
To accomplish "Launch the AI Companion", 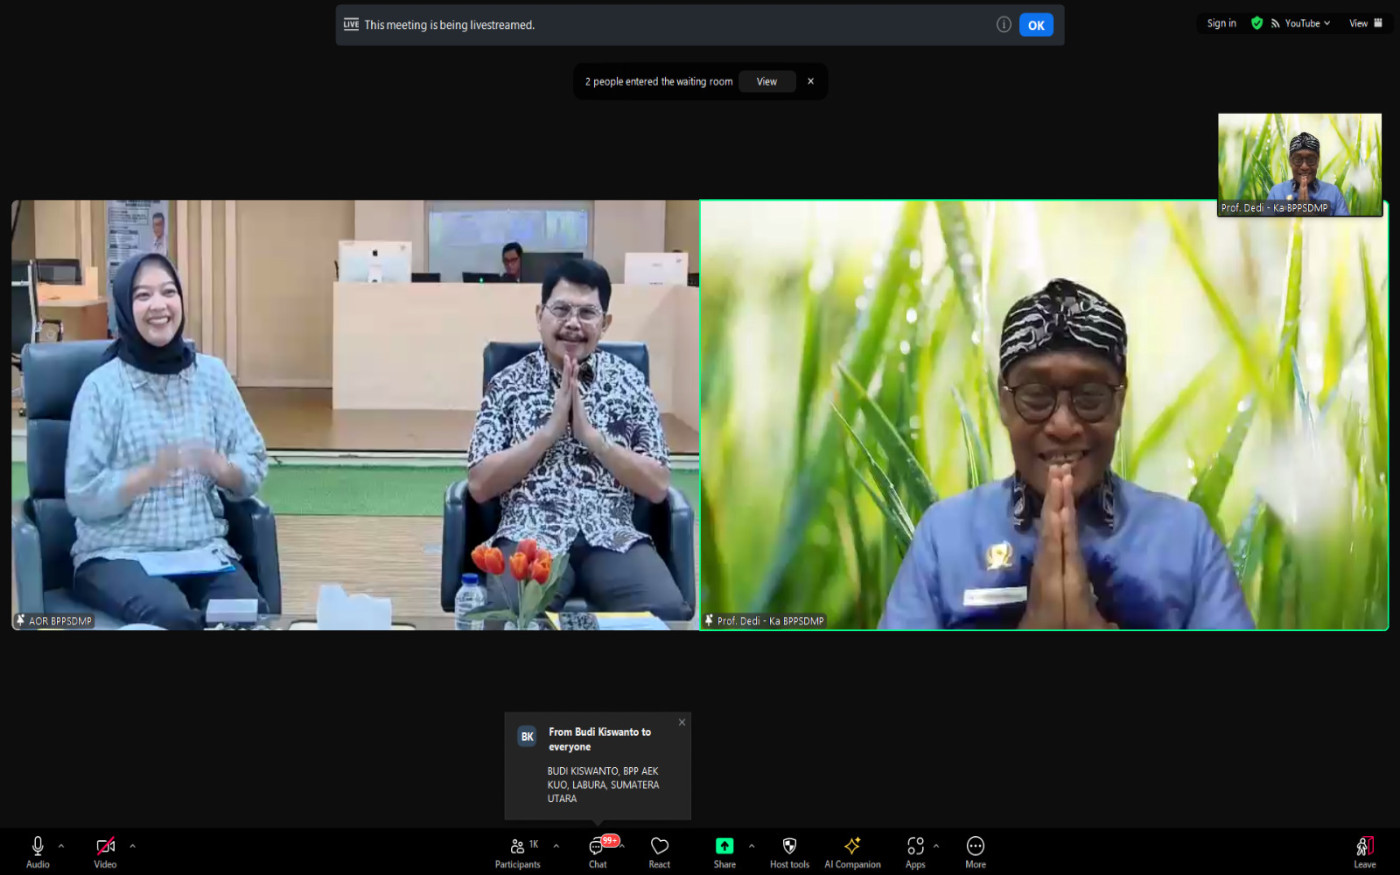I will [x=852, y=851].
